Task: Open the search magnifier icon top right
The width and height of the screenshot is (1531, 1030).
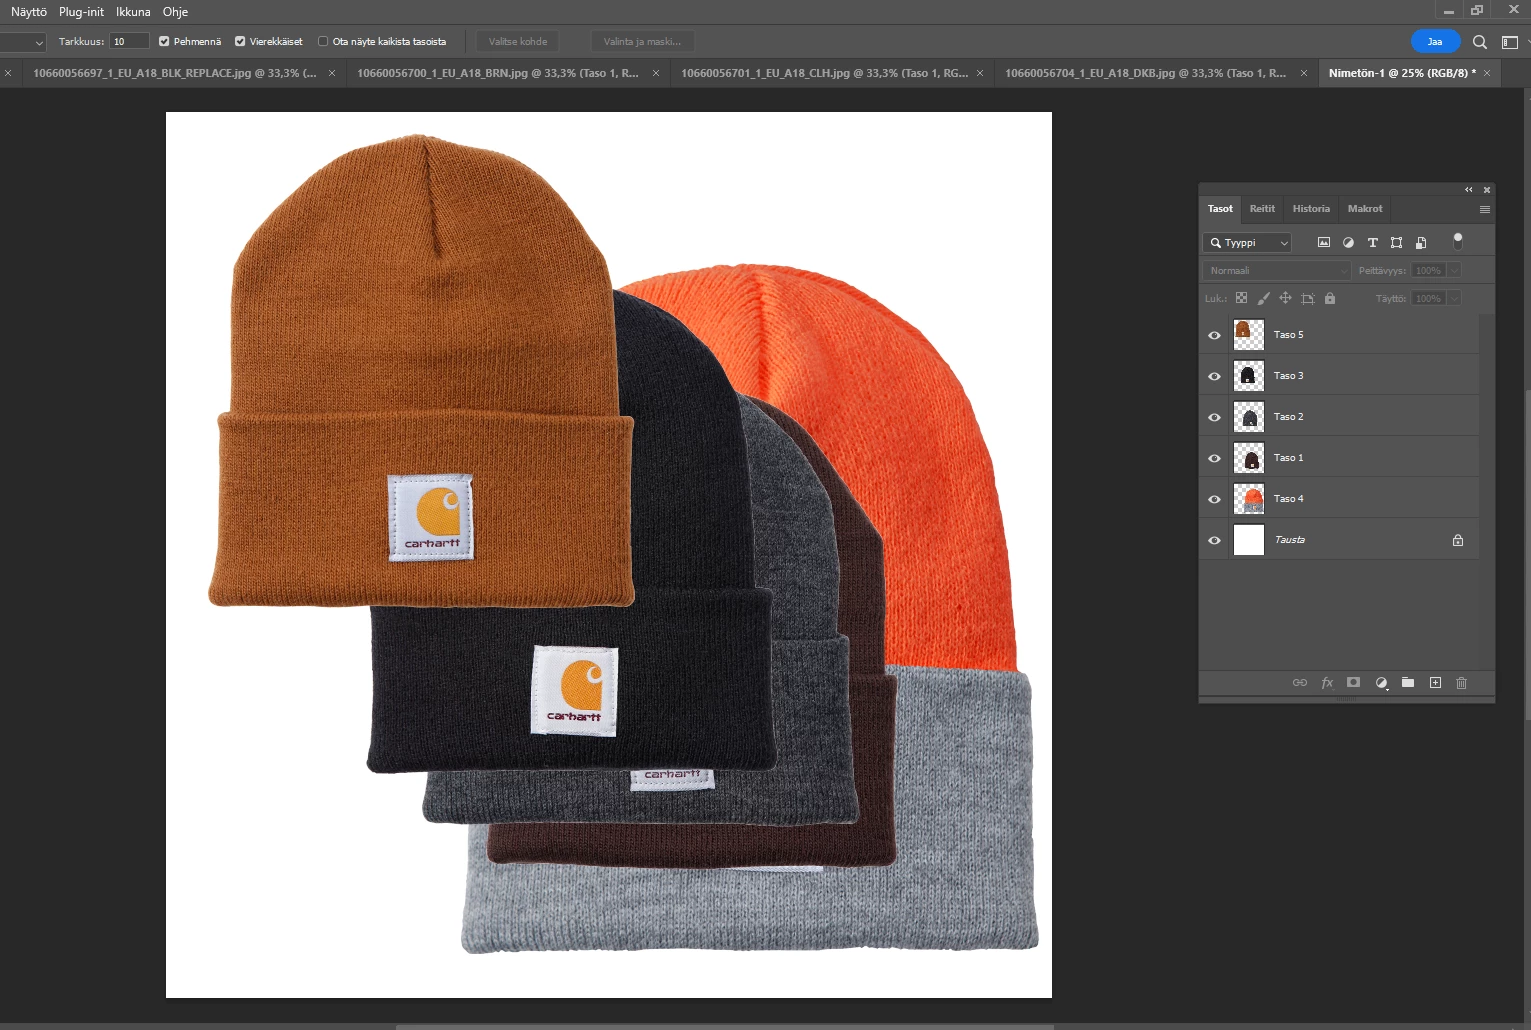Action: (x=1480, y=42)
